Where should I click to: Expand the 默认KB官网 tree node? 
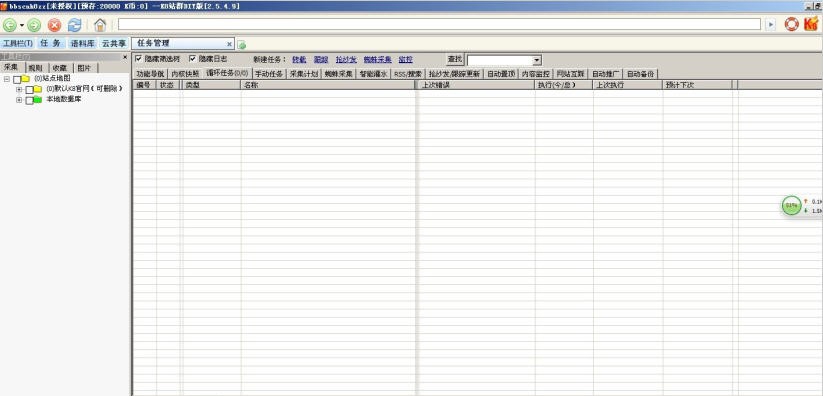coord(19,89)
